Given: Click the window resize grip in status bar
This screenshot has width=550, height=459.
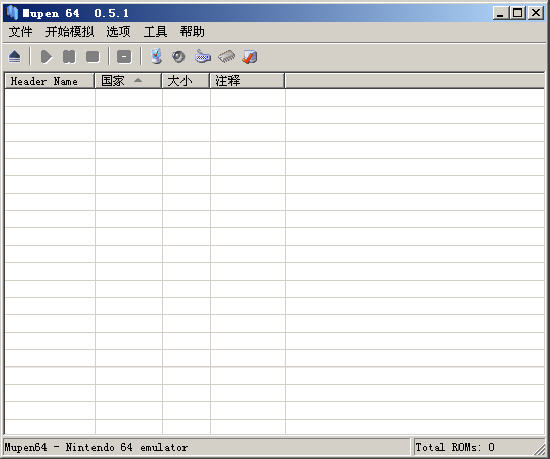Looking at the screenshot, I should click(540, 449).
